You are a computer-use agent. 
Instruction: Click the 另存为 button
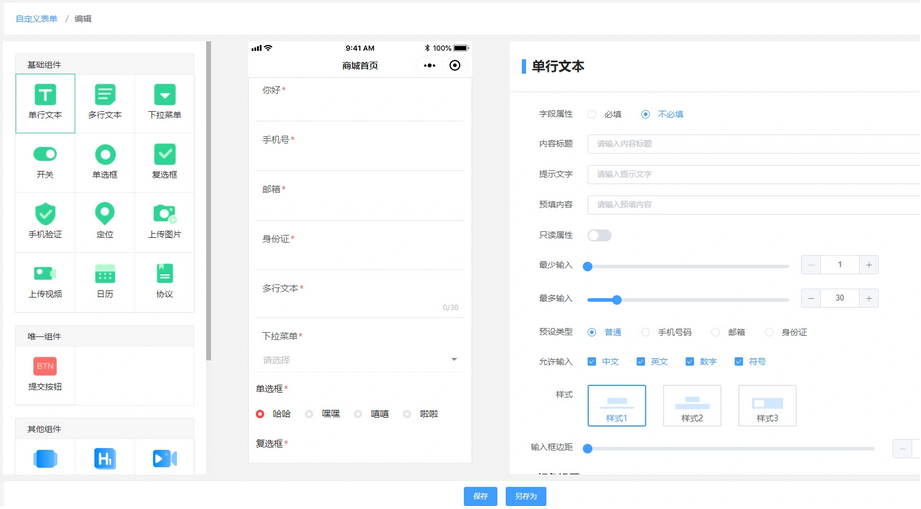coord(526,496)
